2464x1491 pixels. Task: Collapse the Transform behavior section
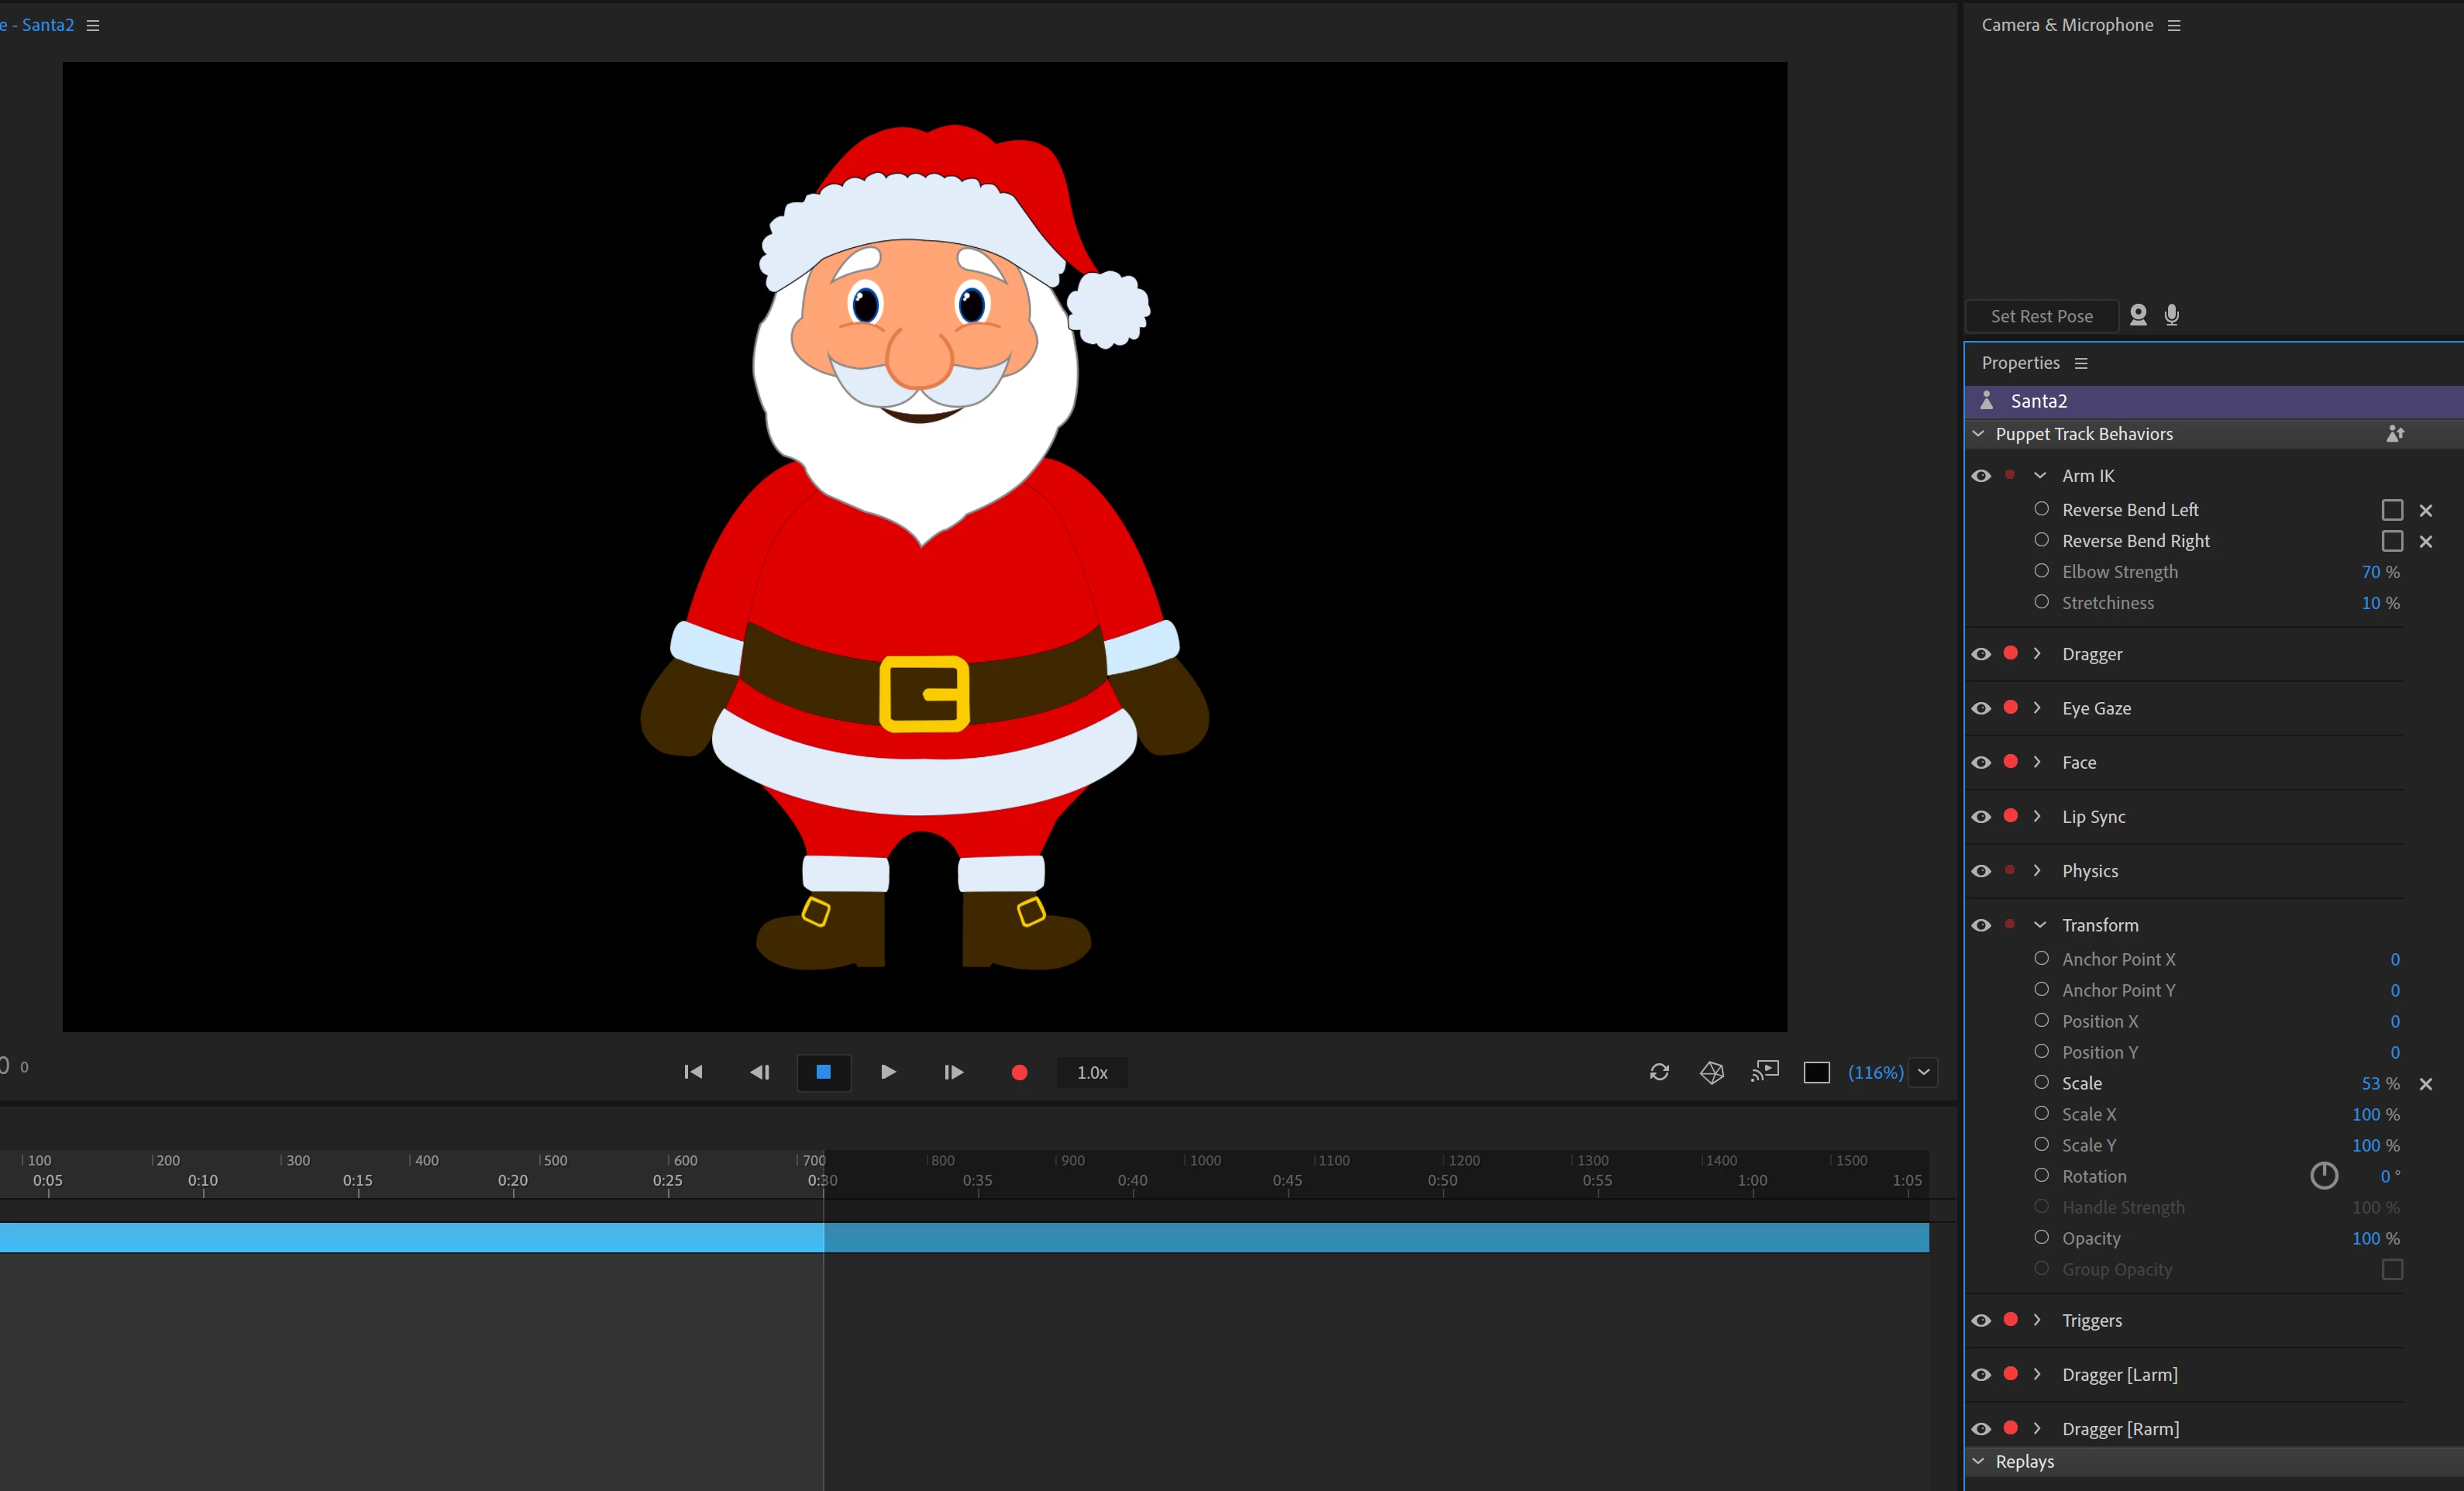click(2039, 925)
